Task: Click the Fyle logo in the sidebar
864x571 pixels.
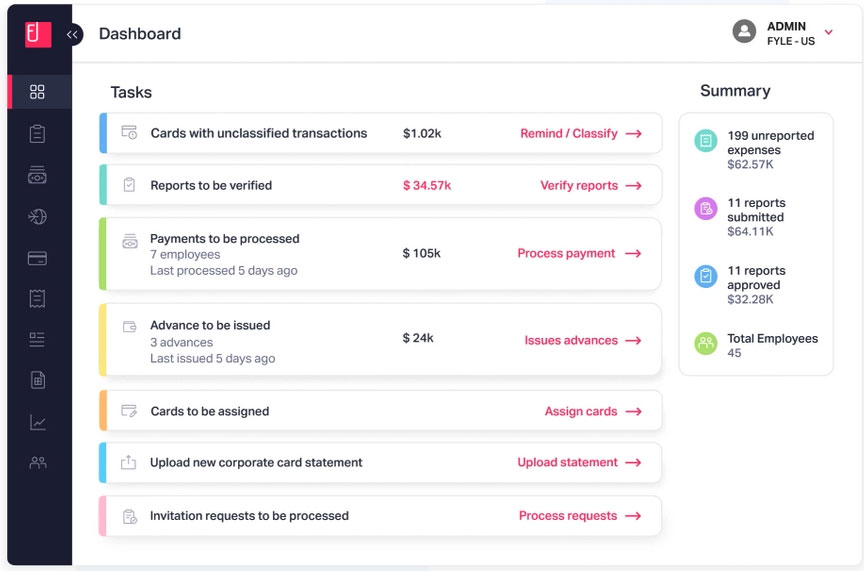Action: click(x=38, y=34)
